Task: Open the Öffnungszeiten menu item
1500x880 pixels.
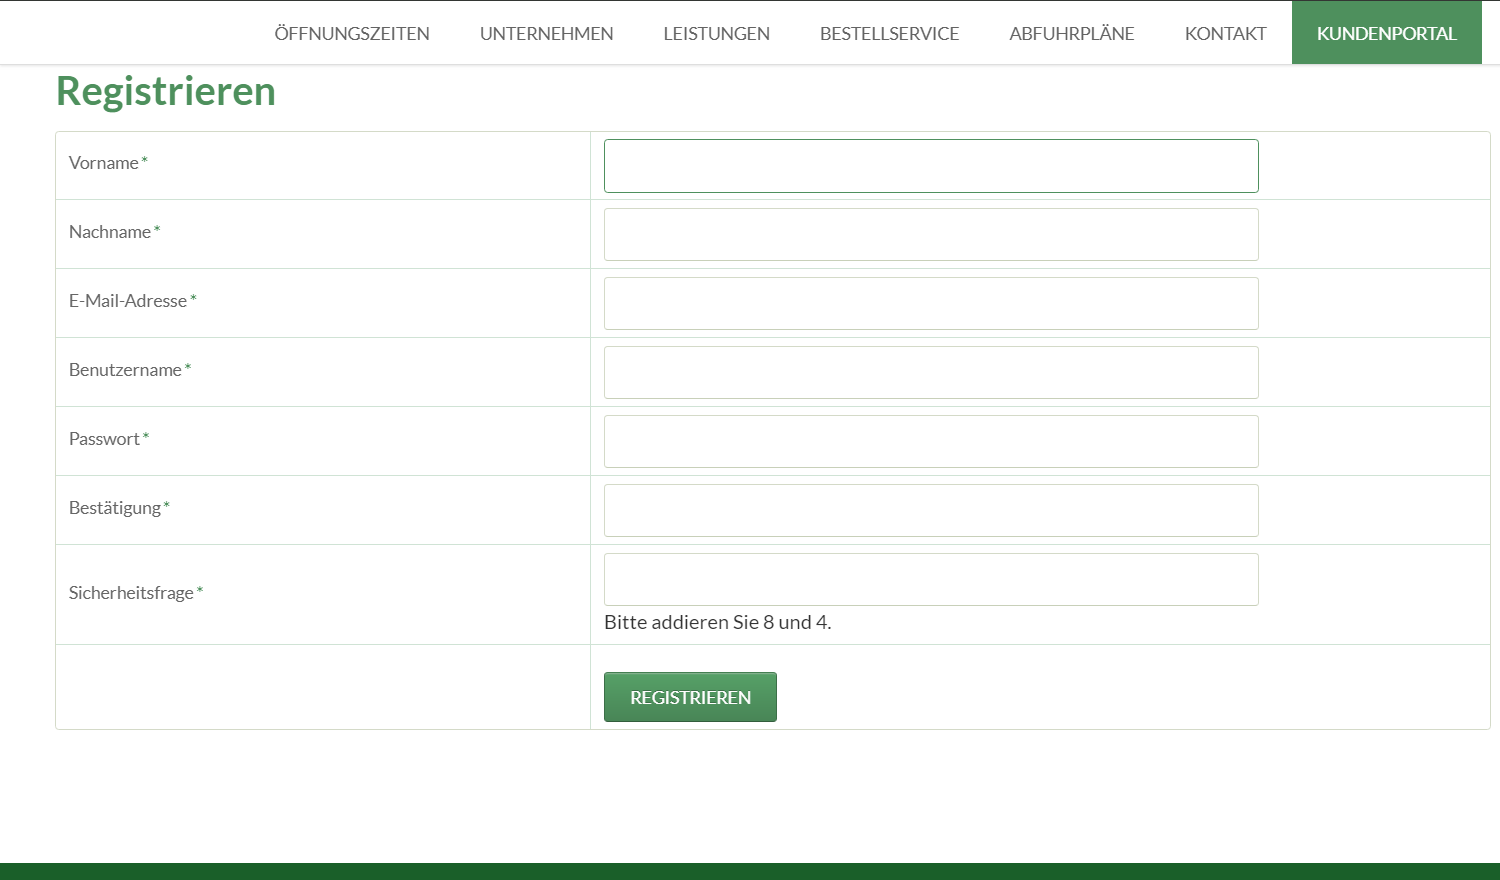Action: pos(352,34)
